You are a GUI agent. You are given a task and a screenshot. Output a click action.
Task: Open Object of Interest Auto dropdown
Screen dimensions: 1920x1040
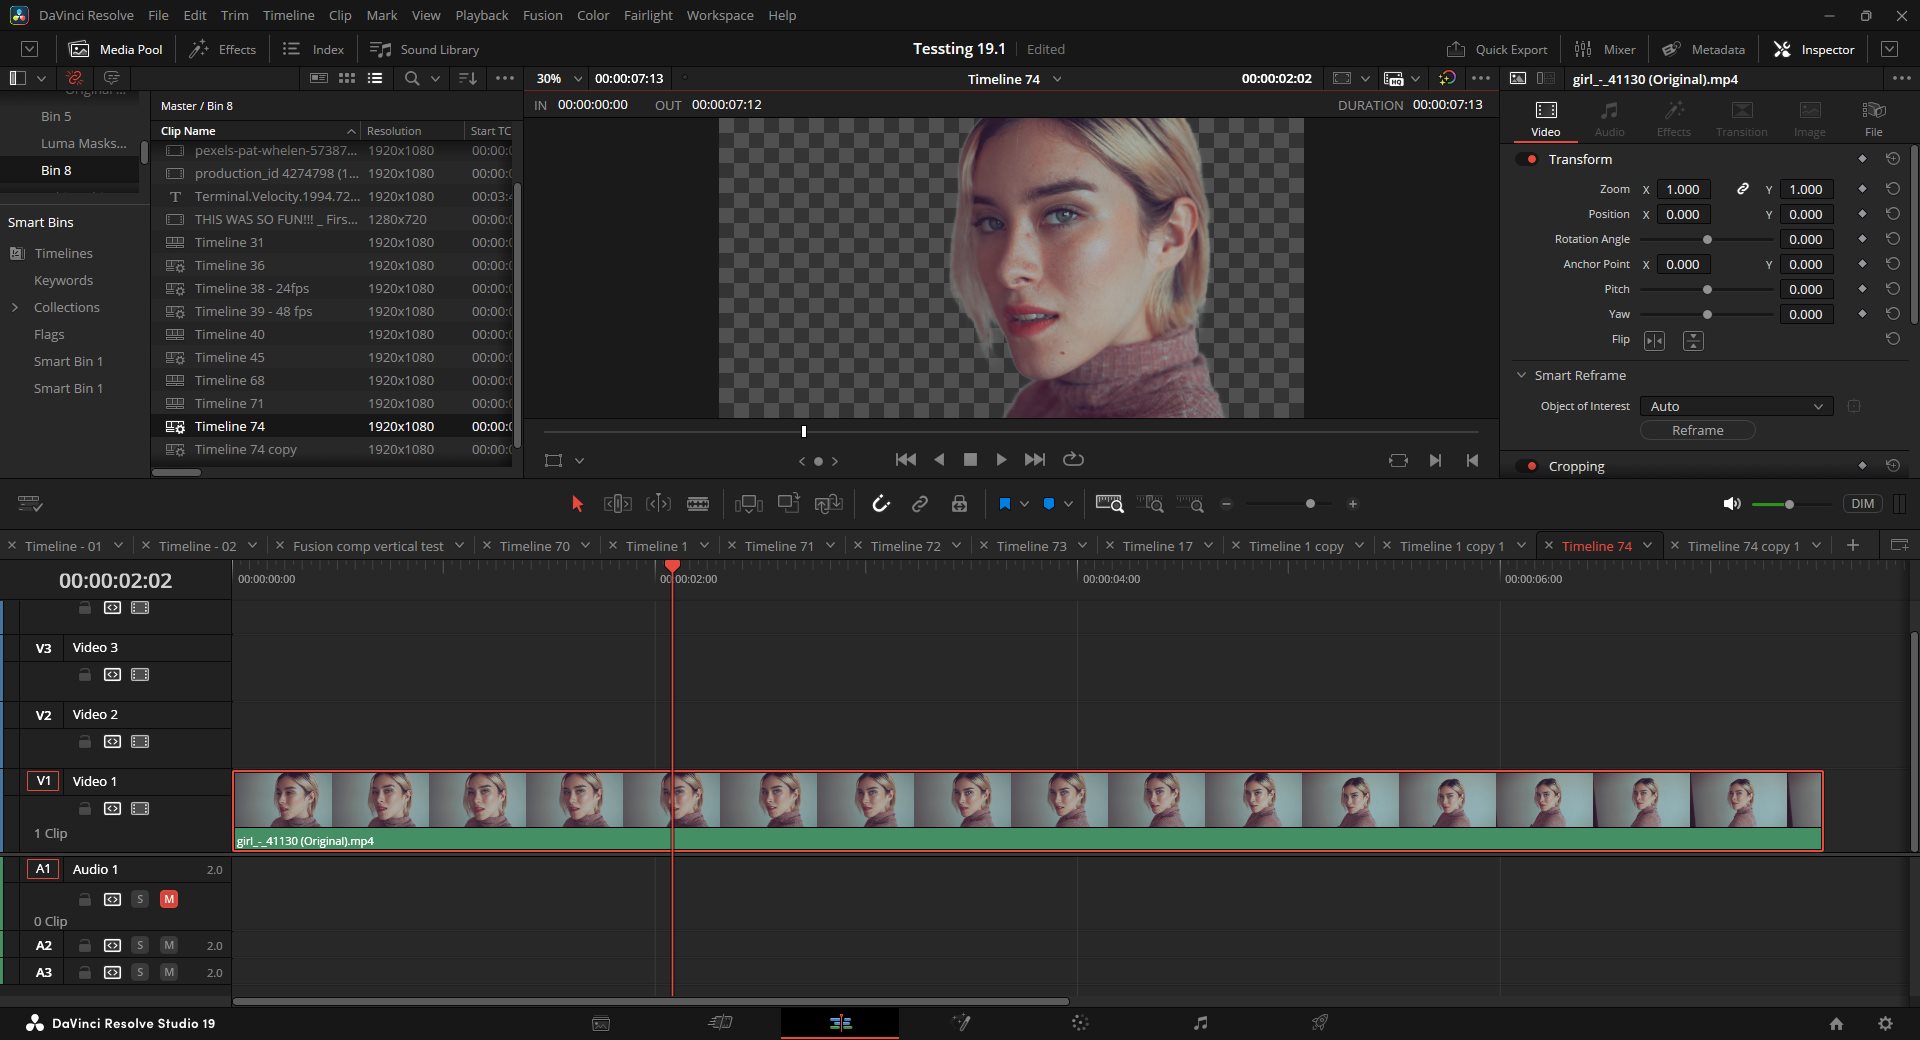tap(1736, 406)
